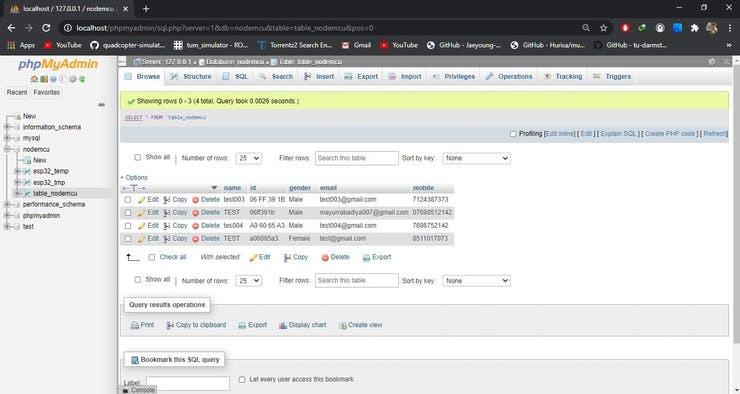Open the Gmail bookmark
The image size is (740, 394).
pos(356,45)
